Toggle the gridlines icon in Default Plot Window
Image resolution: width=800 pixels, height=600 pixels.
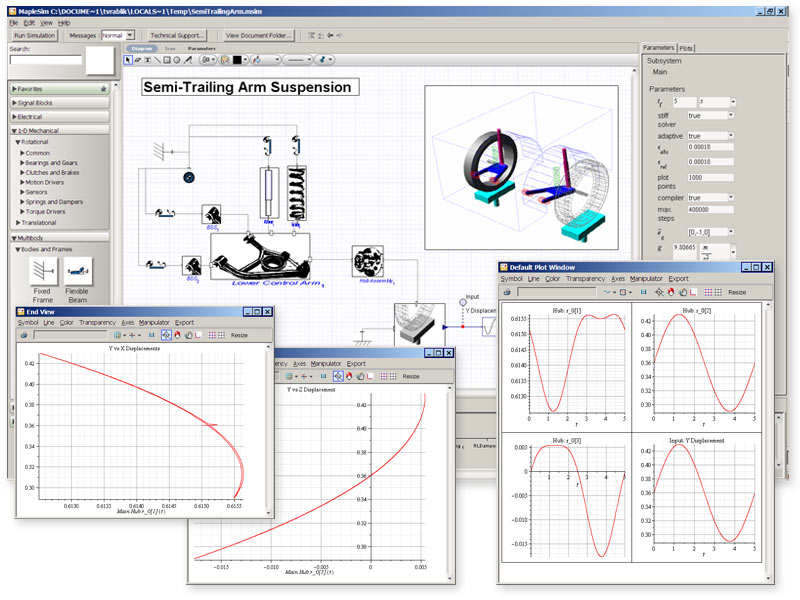point(709,291)
